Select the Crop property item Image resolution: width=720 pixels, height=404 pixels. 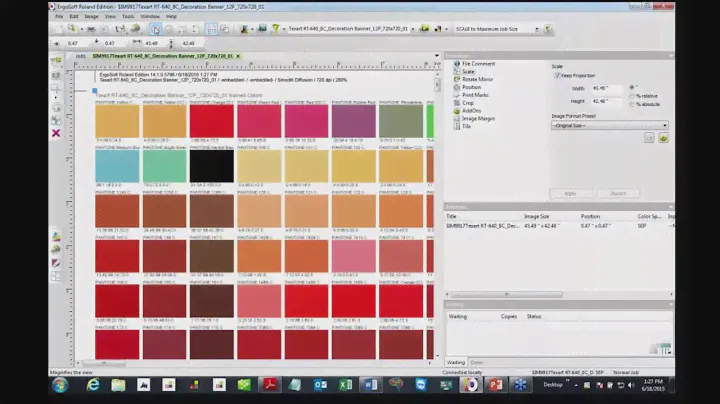coord(468,103)
